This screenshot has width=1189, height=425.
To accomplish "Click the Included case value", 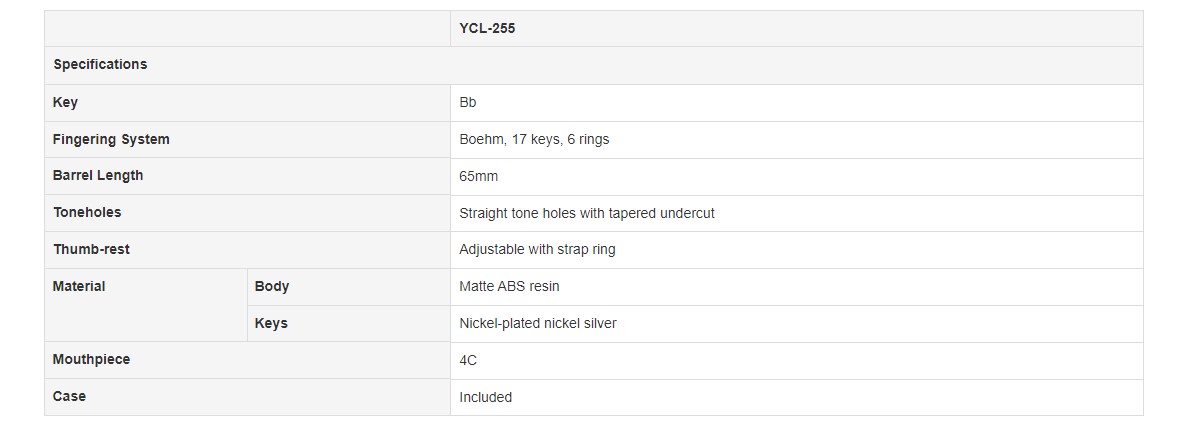I will pyautogui.click(x=485, y=397).
